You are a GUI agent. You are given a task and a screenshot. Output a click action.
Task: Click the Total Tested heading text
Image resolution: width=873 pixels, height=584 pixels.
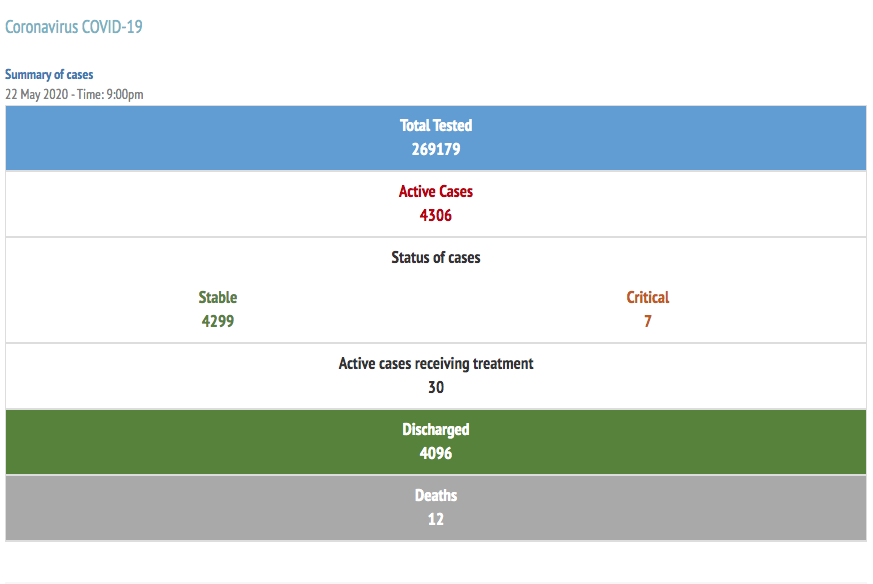[436, 125]
